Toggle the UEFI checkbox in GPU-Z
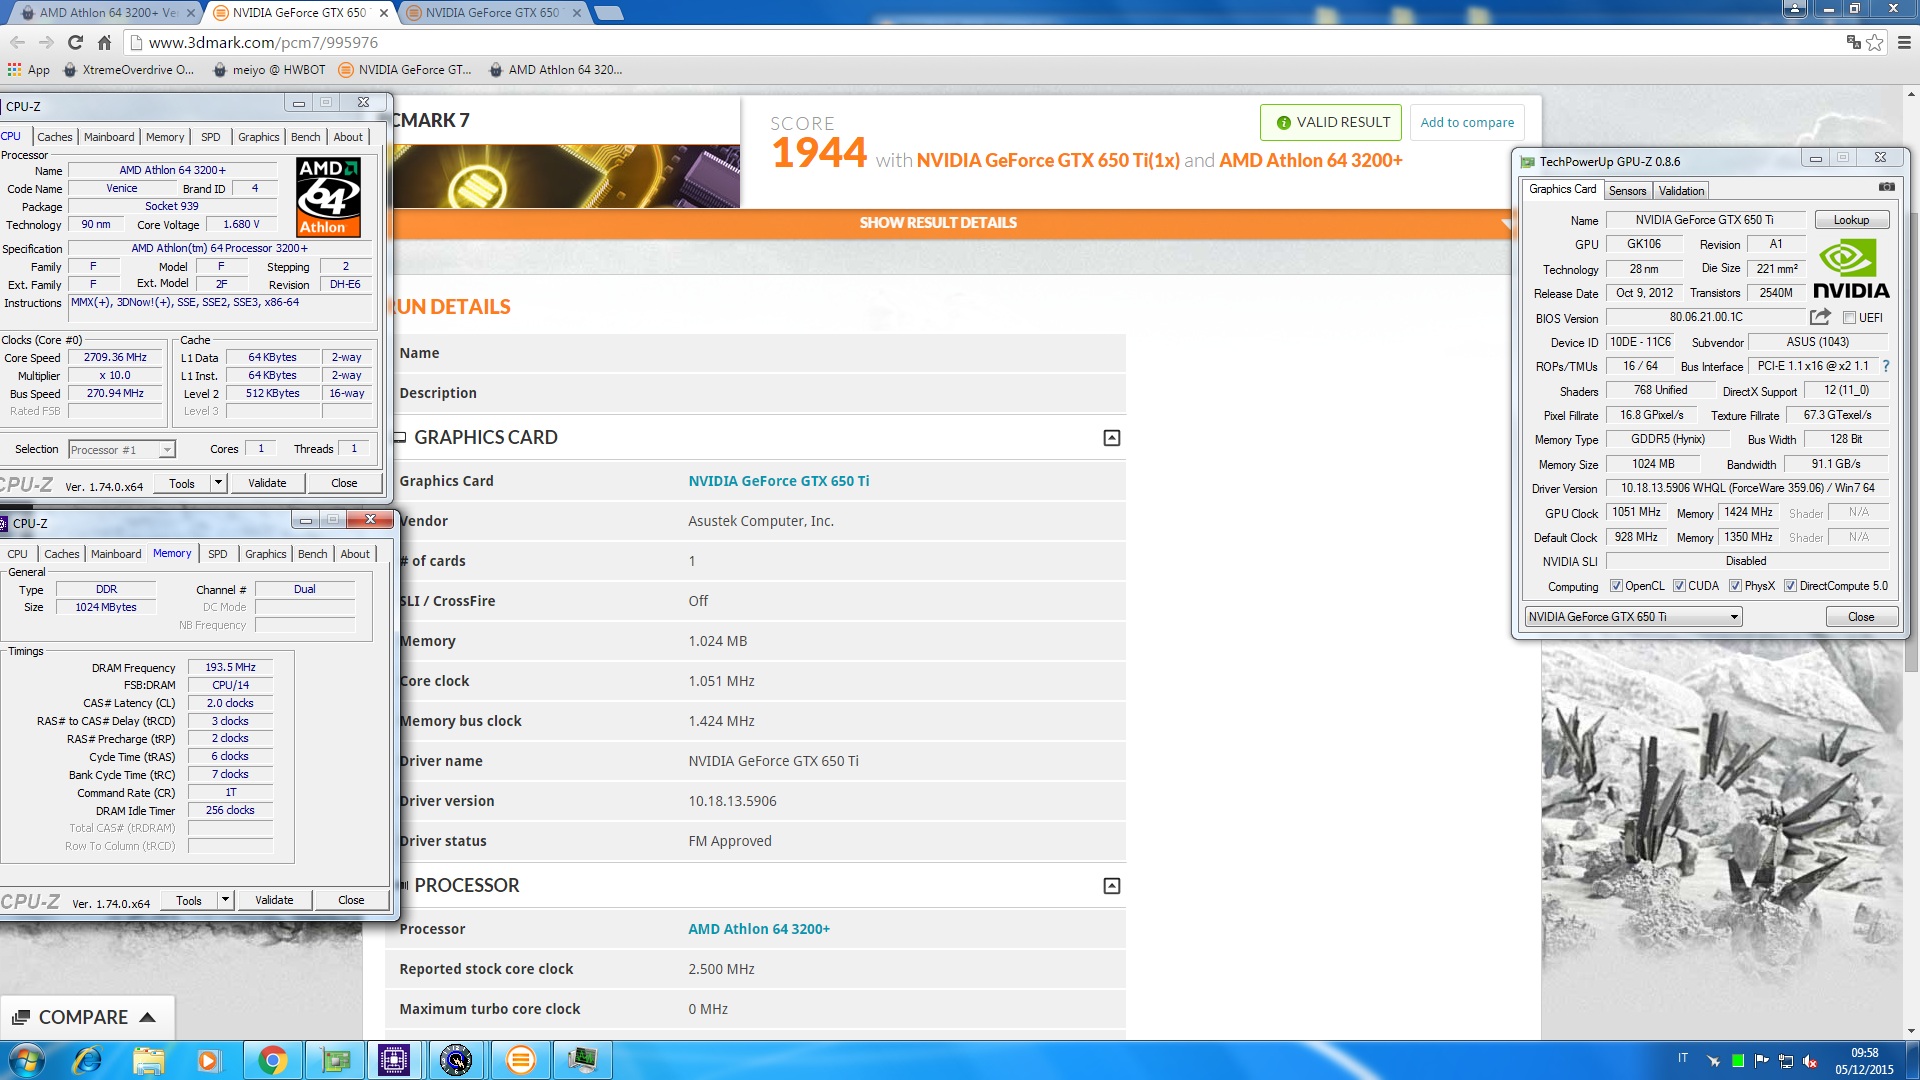 1849,318
